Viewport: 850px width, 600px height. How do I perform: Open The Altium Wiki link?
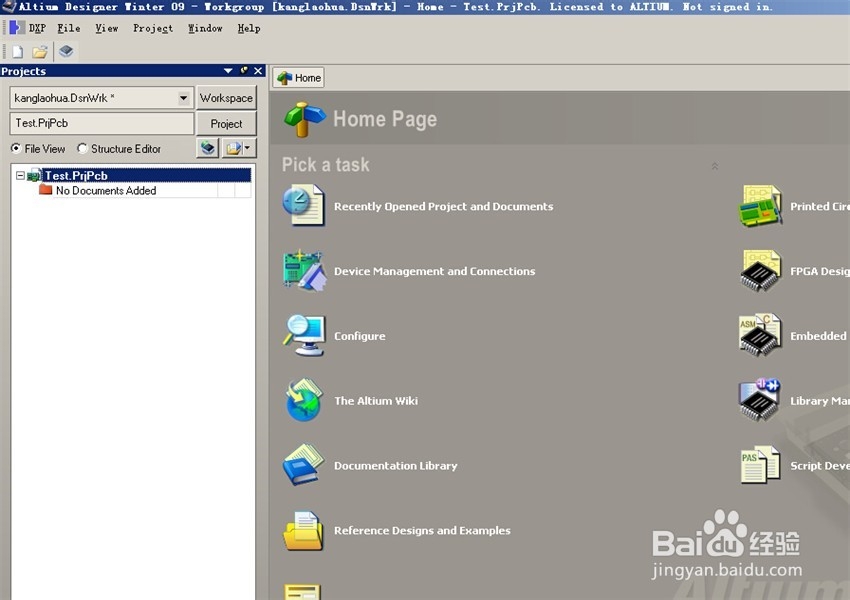[x=376, y=401]
